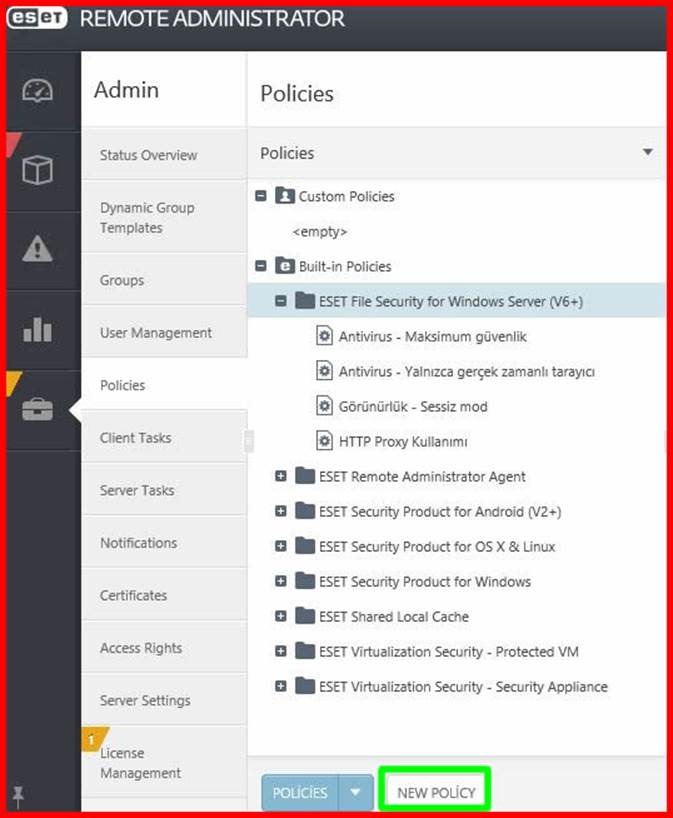
Task: Open Notifications menu item
Action: pyautogui.click(x=164, y=543)
